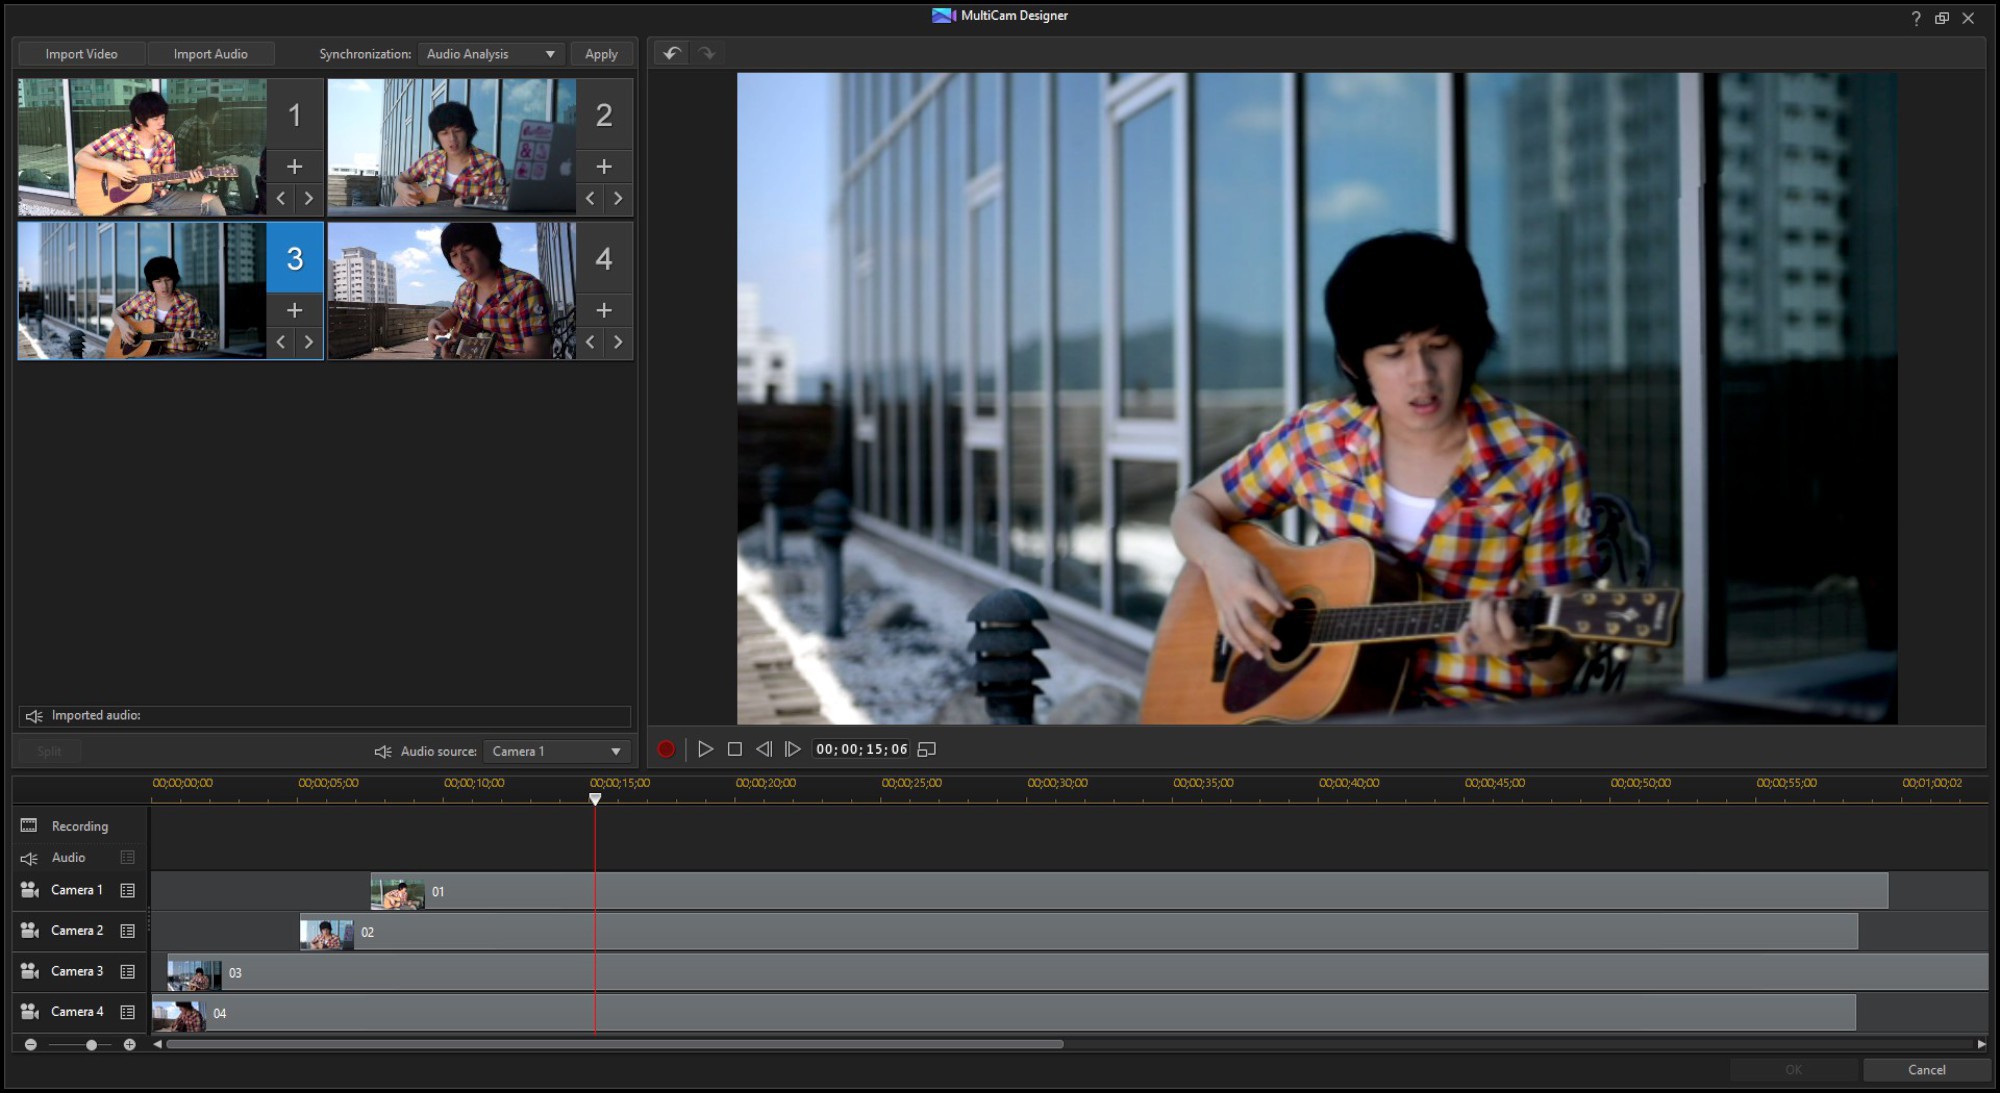Select camera 1 number tab

[295, 115]
